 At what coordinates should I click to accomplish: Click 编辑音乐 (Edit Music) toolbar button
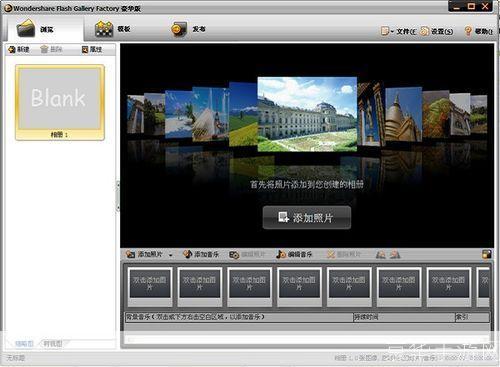(294, 254)
